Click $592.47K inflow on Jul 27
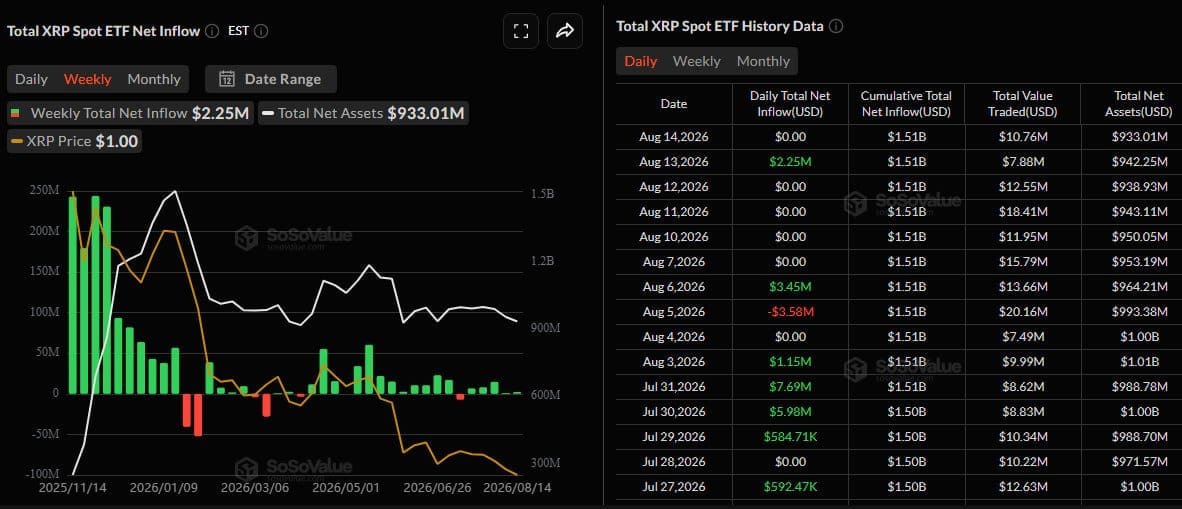 click(x=790, y=486)
